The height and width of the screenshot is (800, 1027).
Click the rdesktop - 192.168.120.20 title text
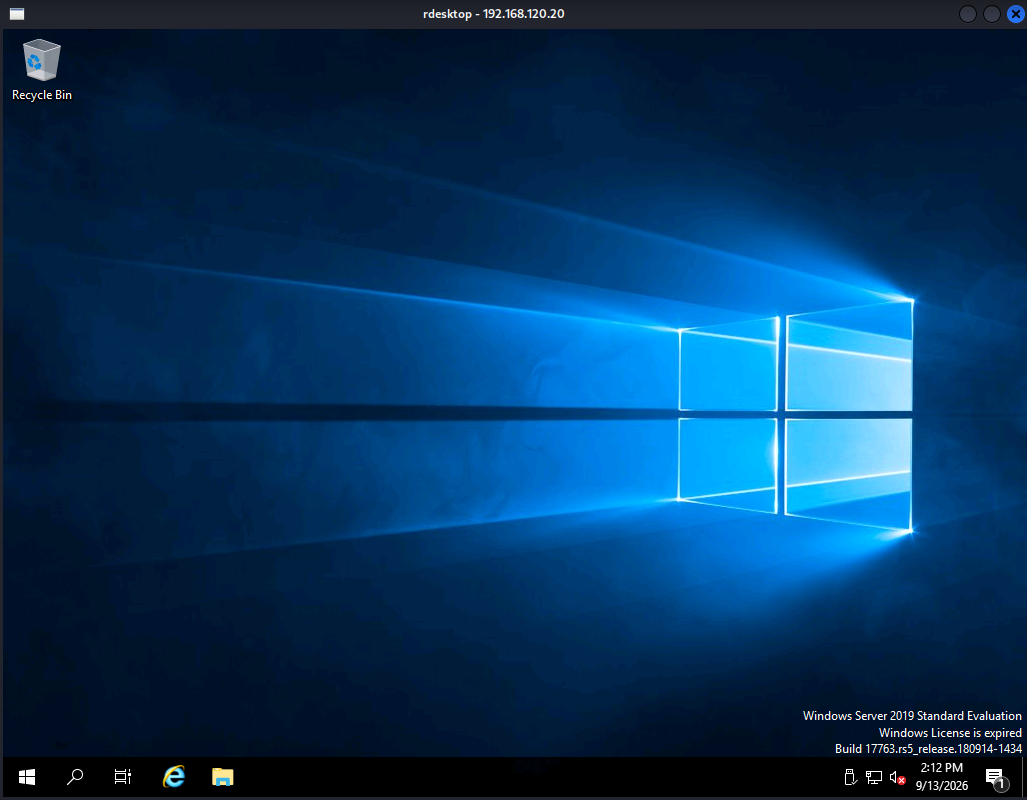pyautogui.click(x=493, y=14)
